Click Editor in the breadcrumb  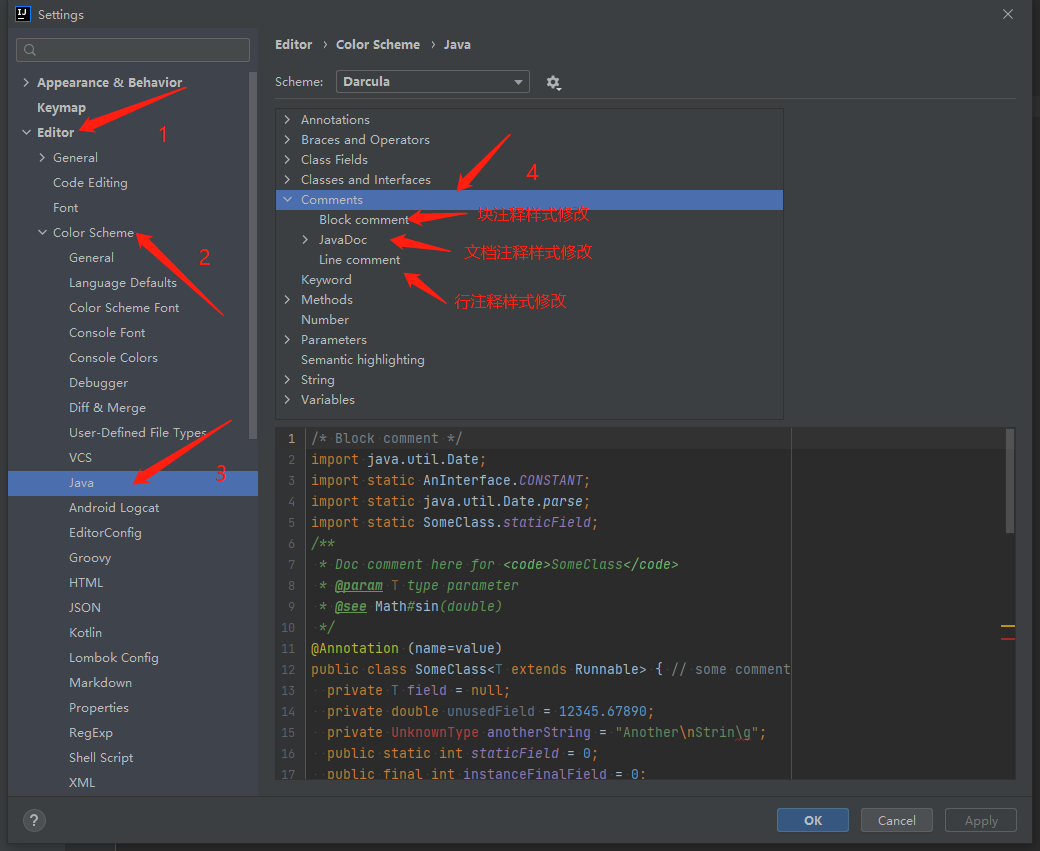293,44
